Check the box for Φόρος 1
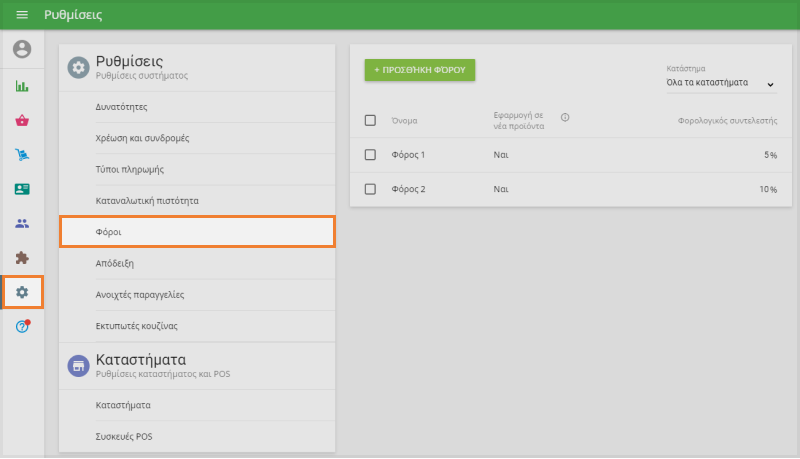This screenshot has width=800, height=459. pyautogui.click(x=370, y=155)
